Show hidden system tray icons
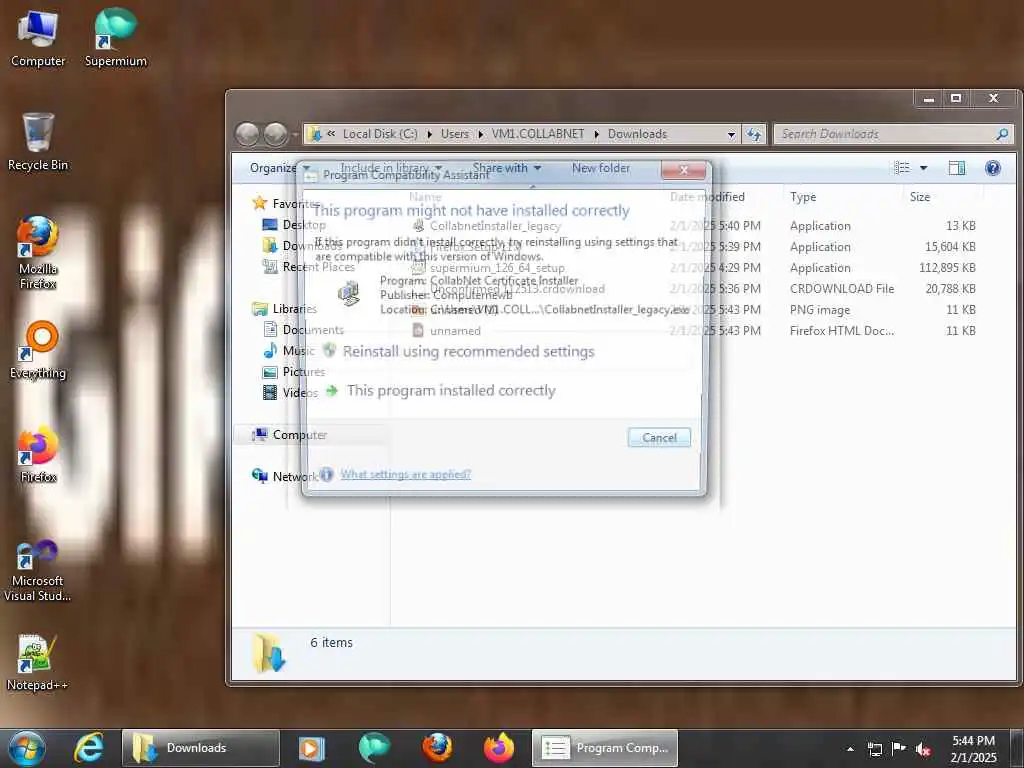1024x768 pixels. click(x=850, y=749)
